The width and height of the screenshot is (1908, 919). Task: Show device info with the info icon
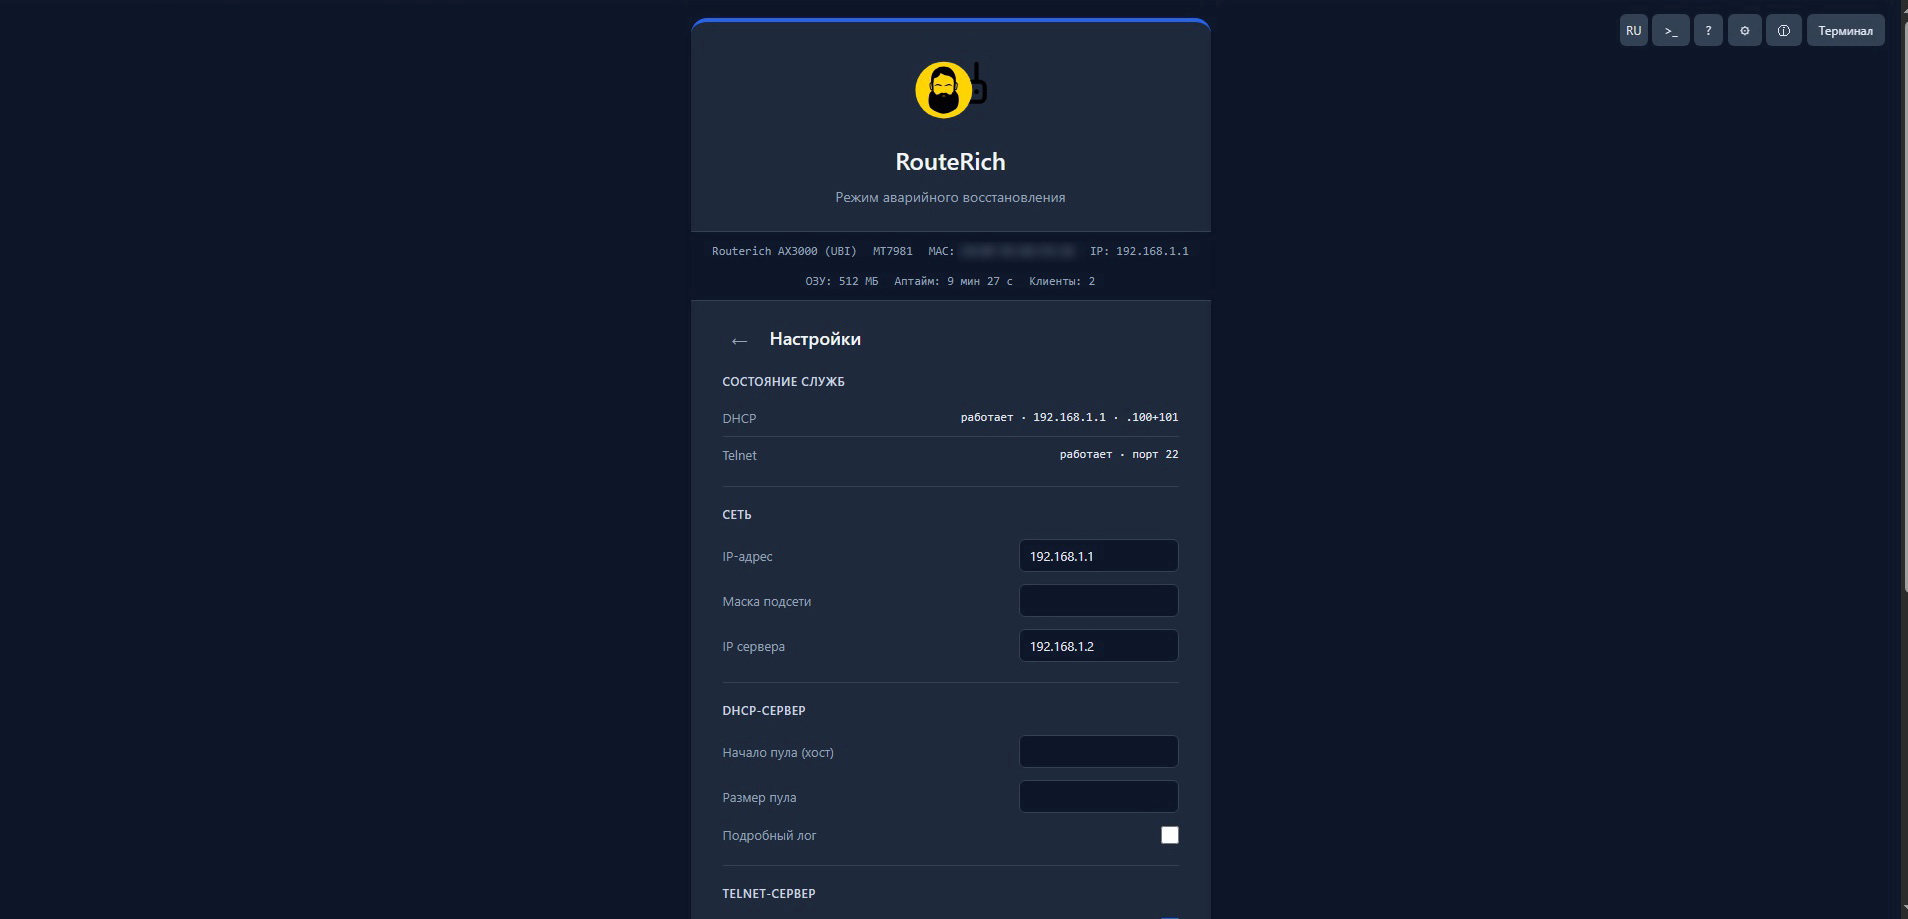click(x=1783, y=30)
